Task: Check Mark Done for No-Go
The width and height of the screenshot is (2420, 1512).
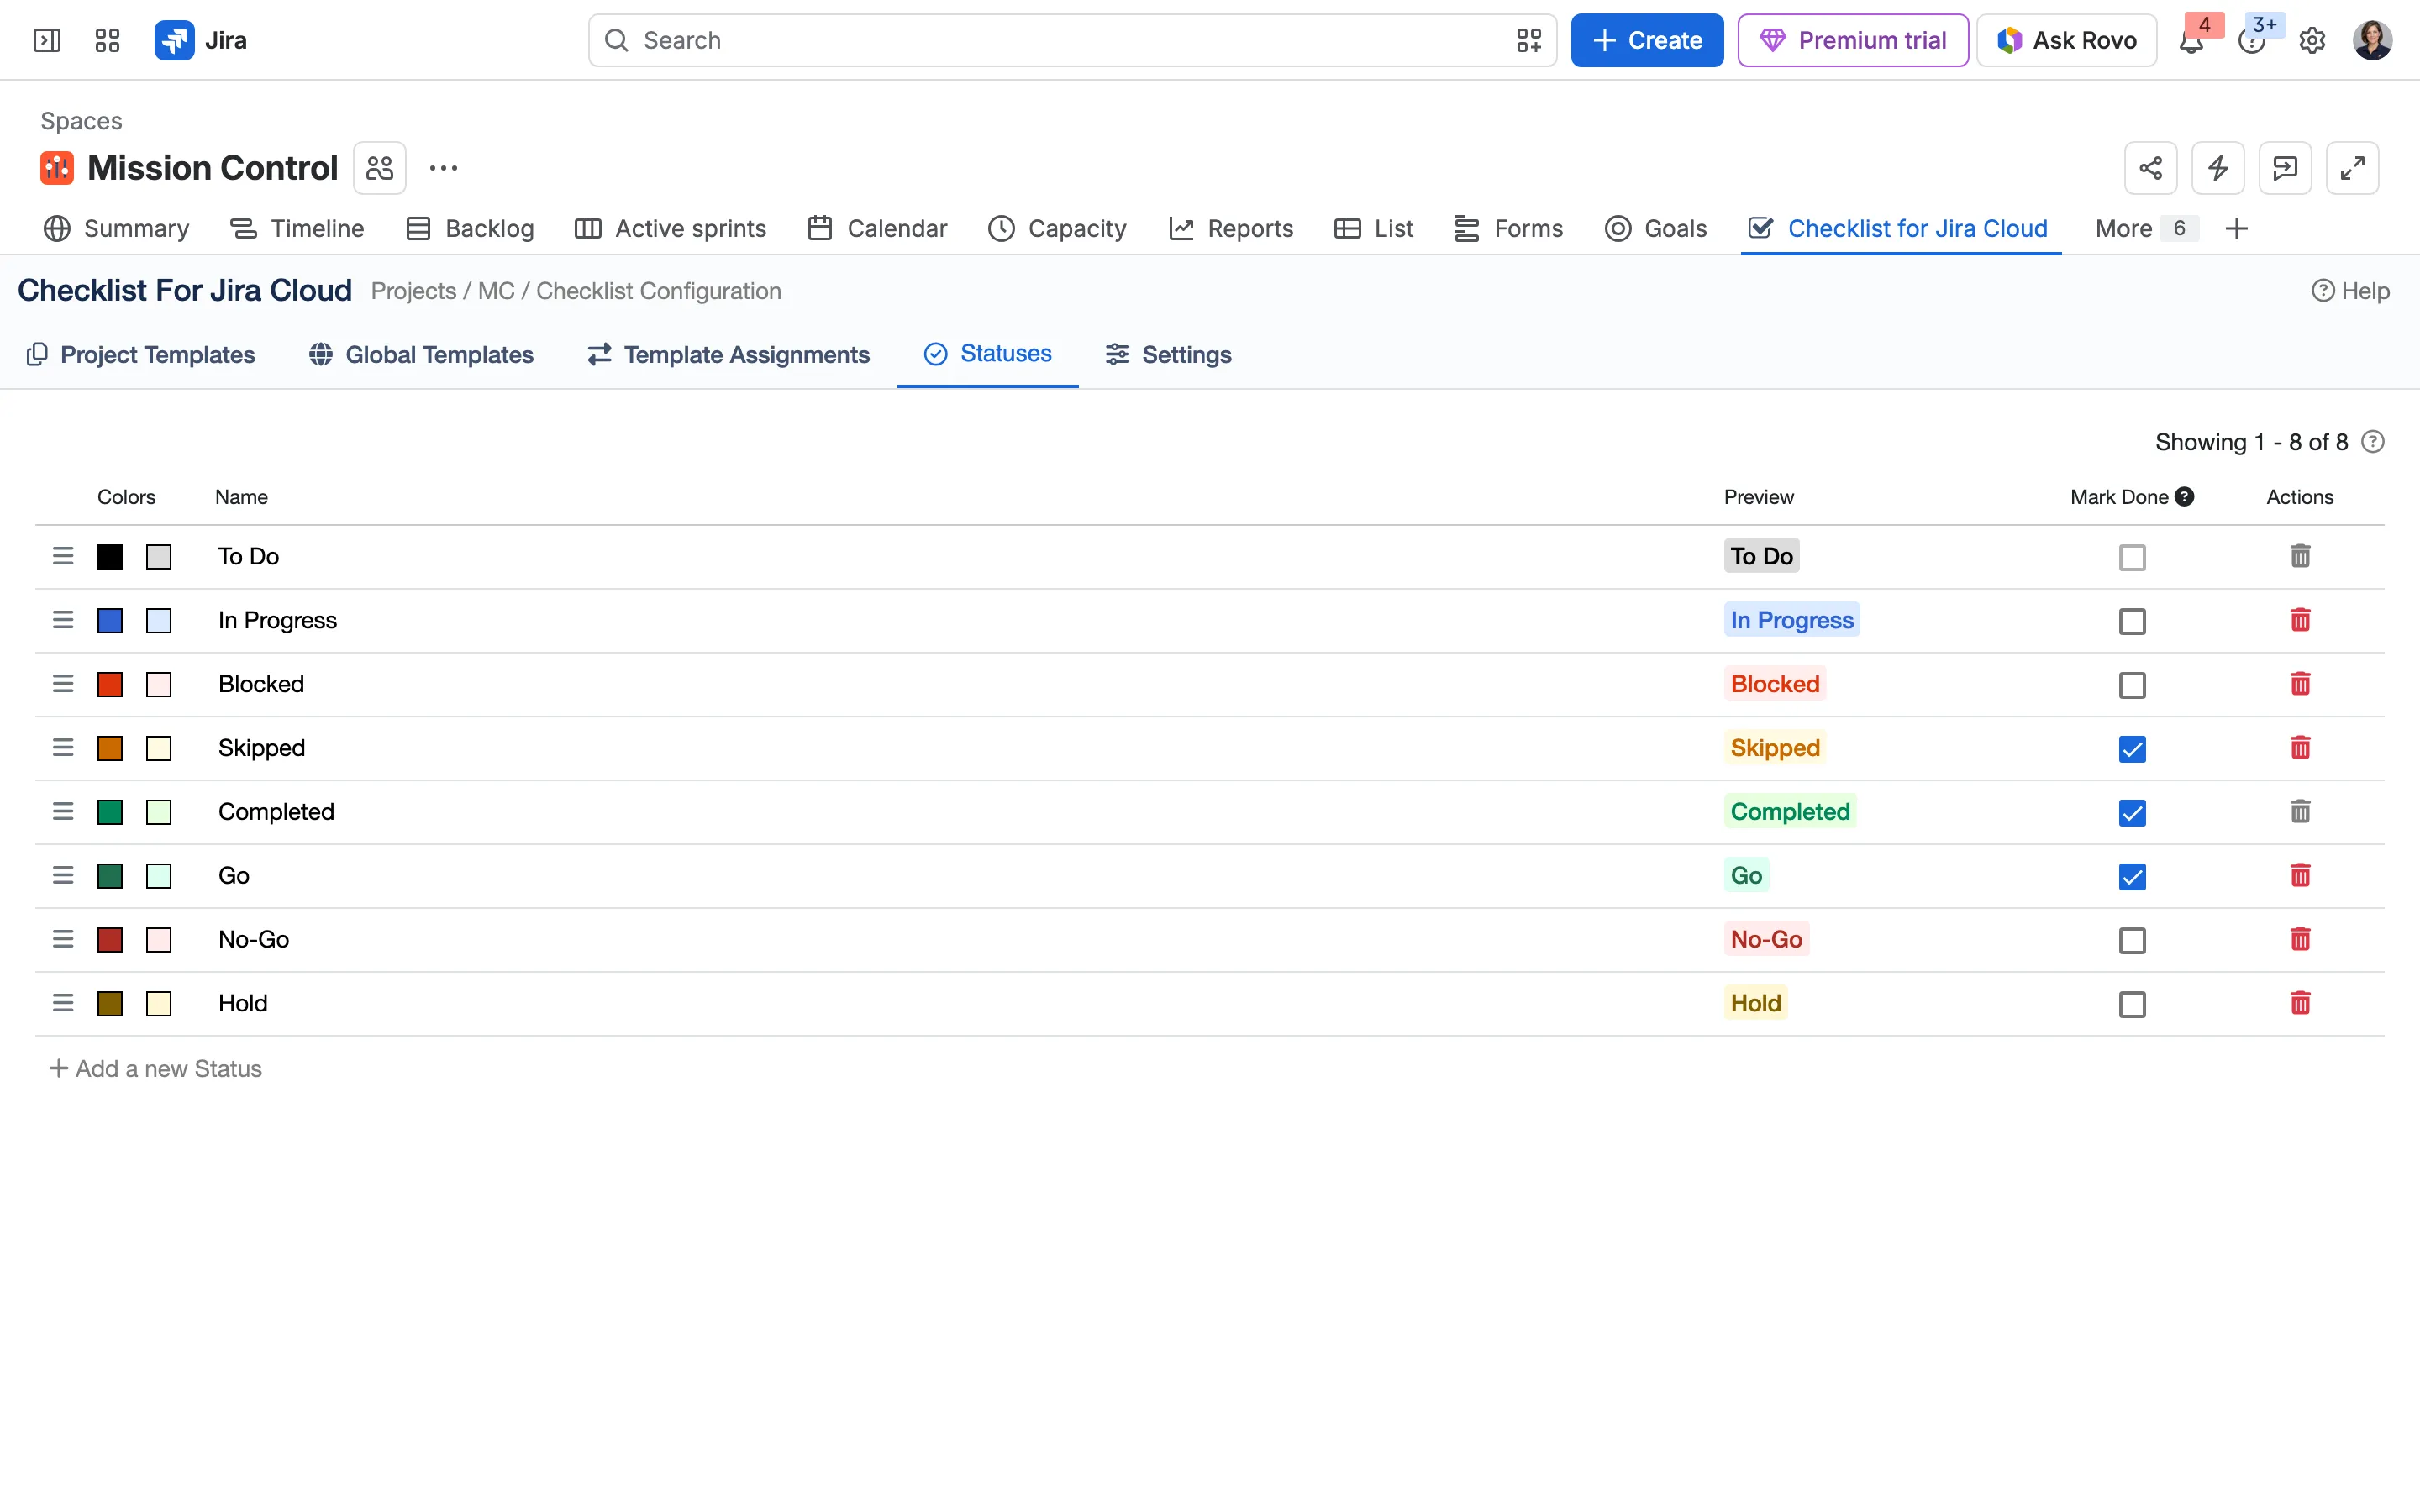Action: click(x=2132, y=940)
